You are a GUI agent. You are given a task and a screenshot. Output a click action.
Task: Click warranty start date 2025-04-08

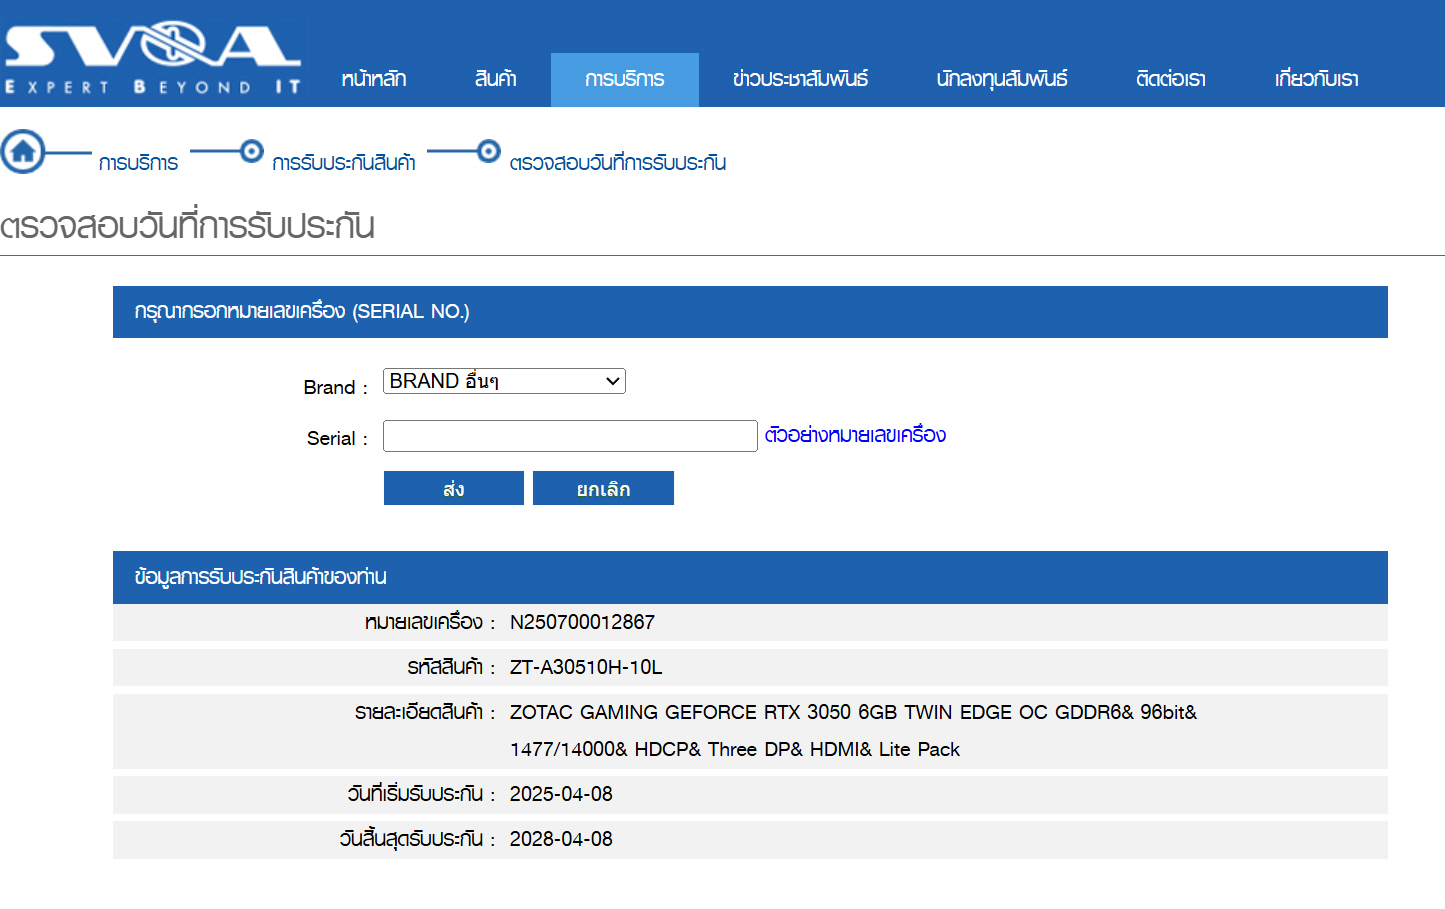(561, 794)
